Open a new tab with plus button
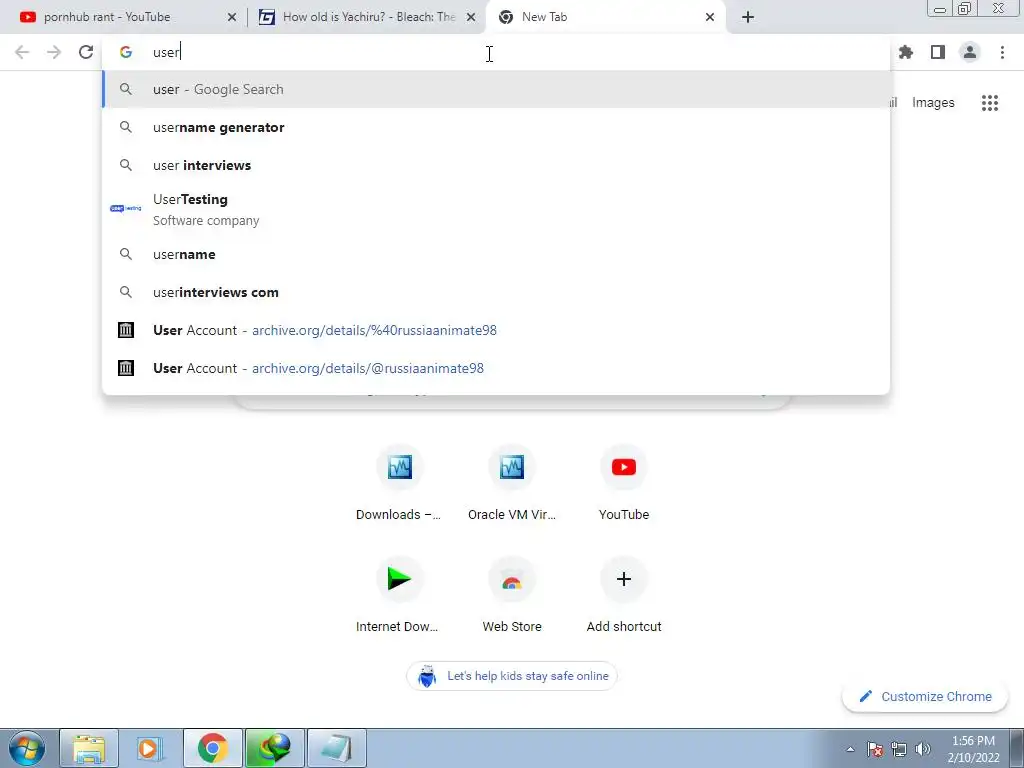The image size is (1024, 768). [748, 18]
